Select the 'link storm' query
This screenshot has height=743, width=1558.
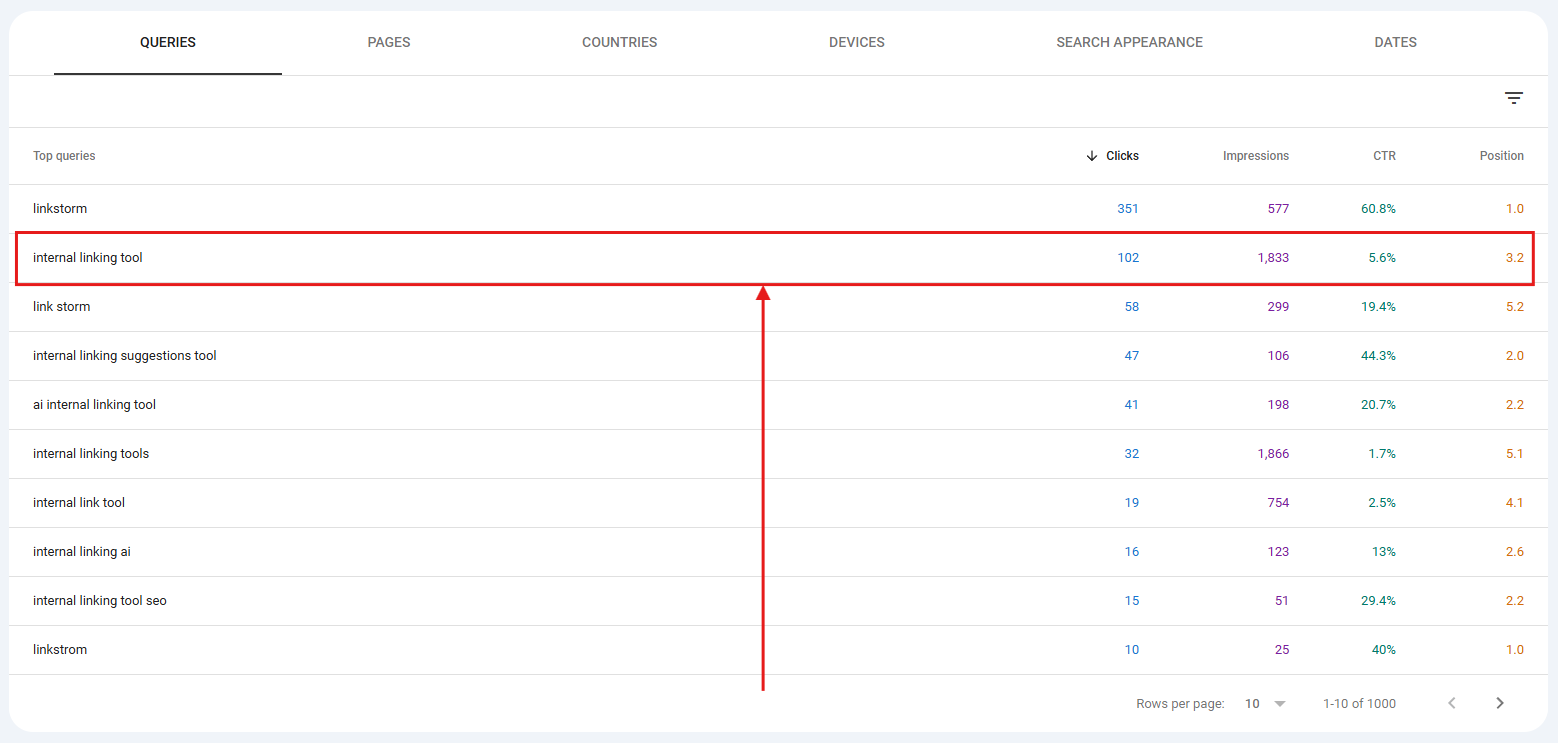61,307
